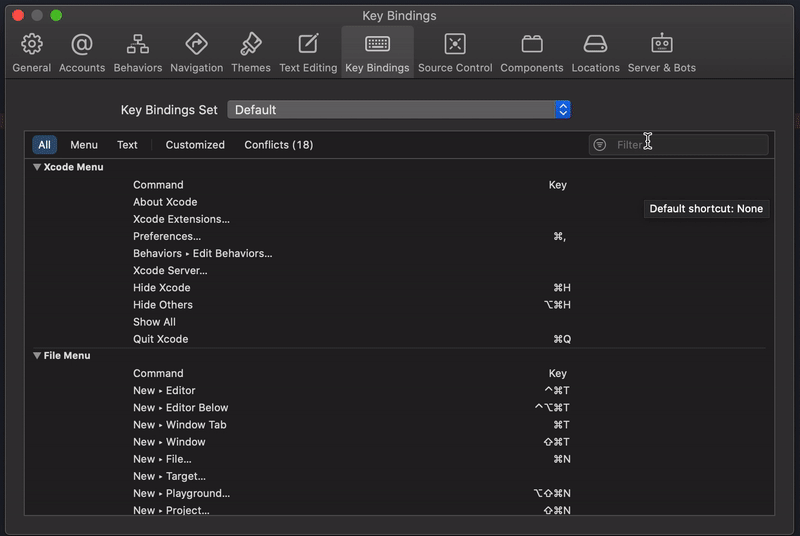Open the Source Control preferences pane
This screenshot has height=536, width=800.
pos(455,53)
